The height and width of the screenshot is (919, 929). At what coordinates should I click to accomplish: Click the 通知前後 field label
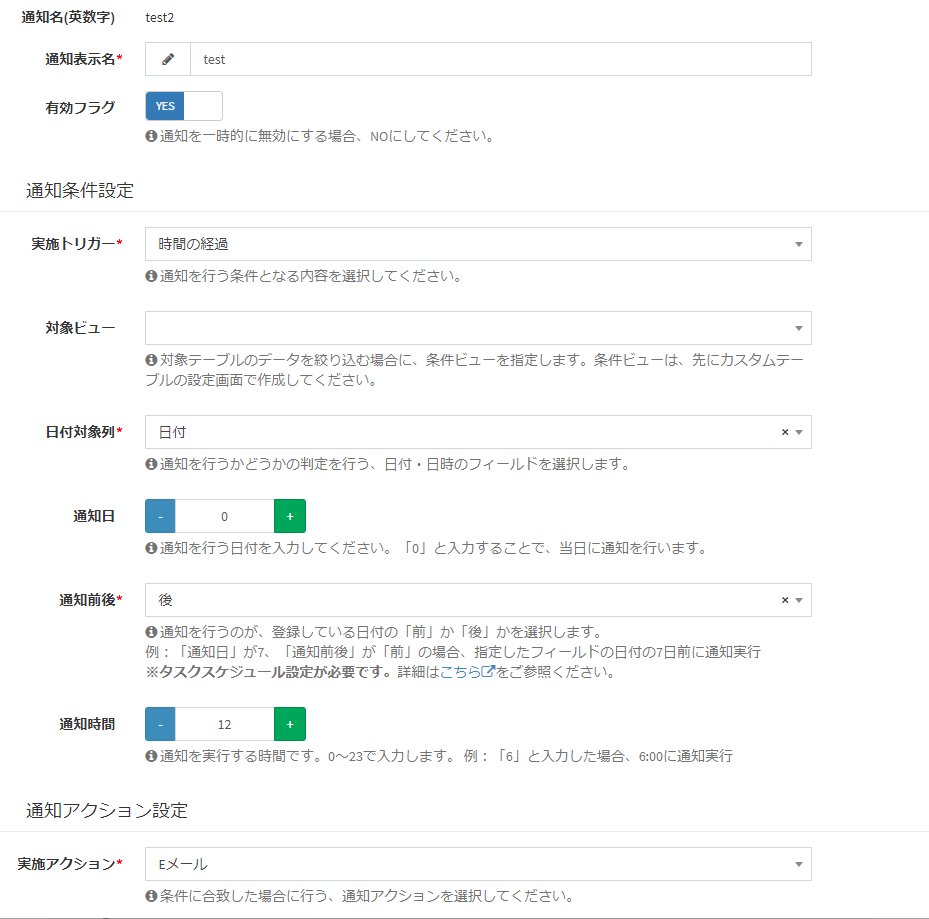pos(90,600)
